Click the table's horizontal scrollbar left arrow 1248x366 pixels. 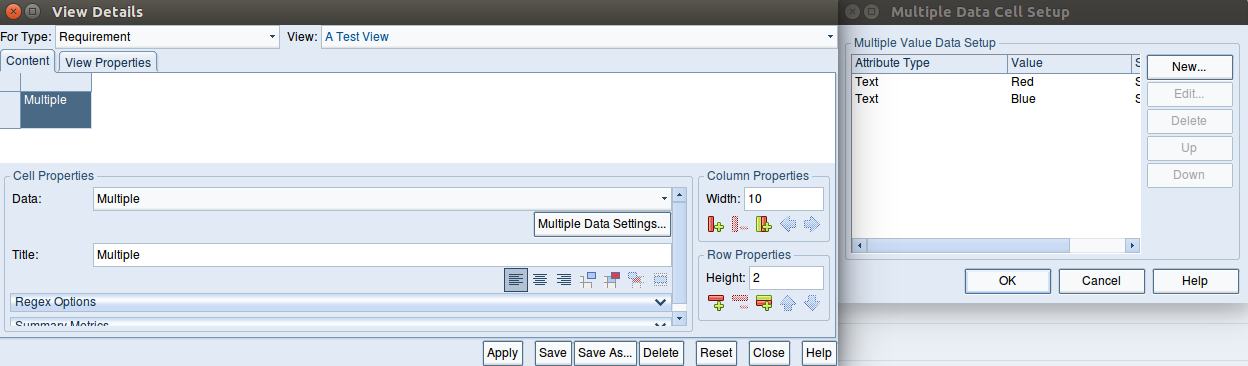[859, 245]
